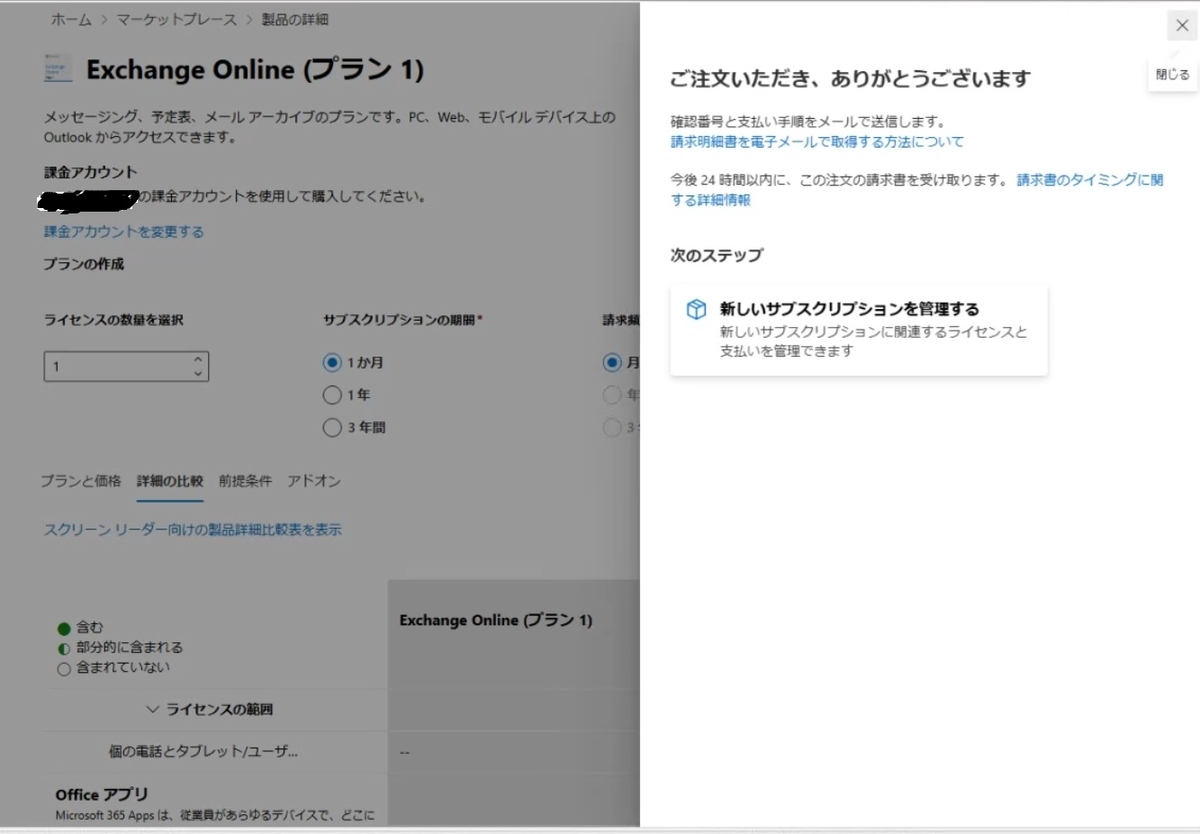This screenshot has height=834, width=1200.
Task: Decrease license quantity with down arrow
Action: point(198,374)
